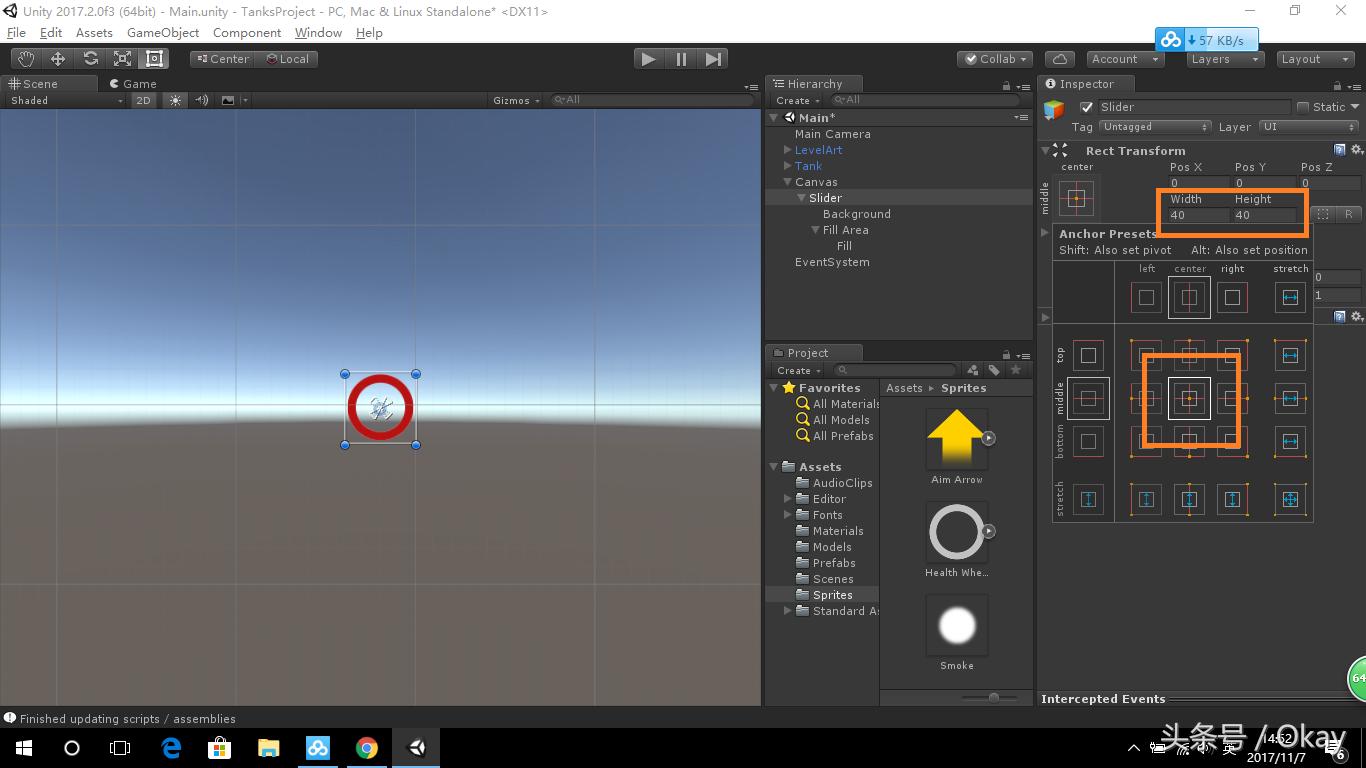Select the Rect tool
The image size is (1366, 768).
click(x=153, y=58)
